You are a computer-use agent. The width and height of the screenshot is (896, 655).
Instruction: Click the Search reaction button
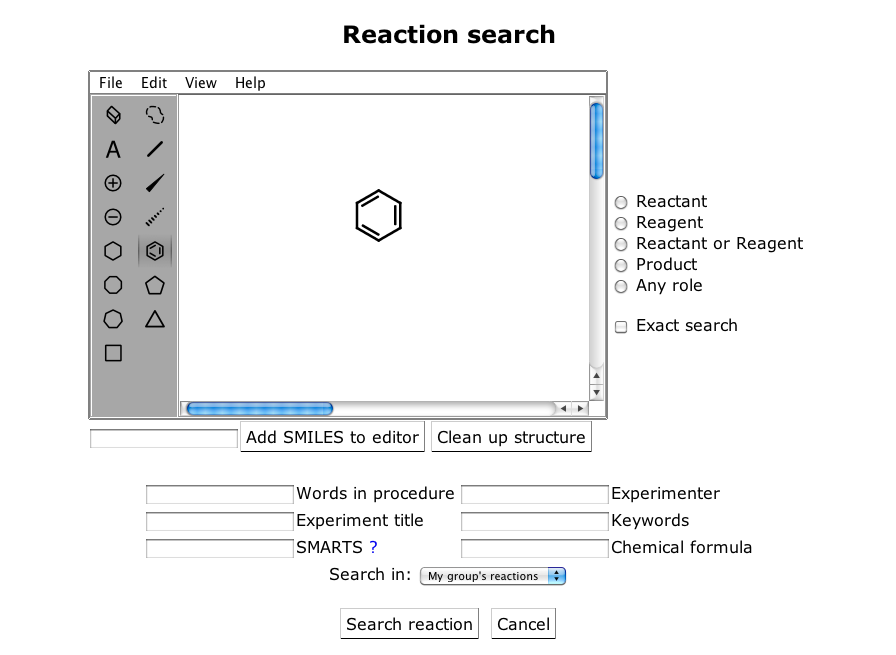(409, 624)
